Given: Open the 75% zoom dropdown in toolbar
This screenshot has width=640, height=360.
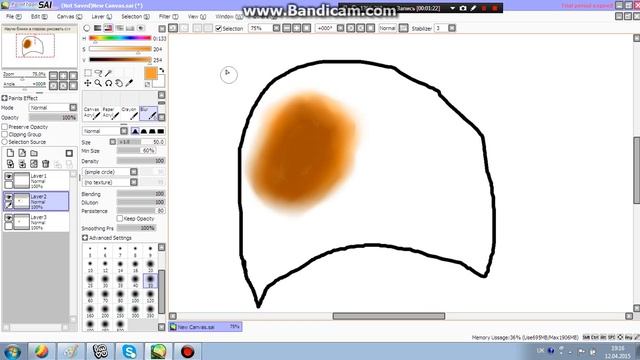Looking at the screenshot, I should [276, 28].
